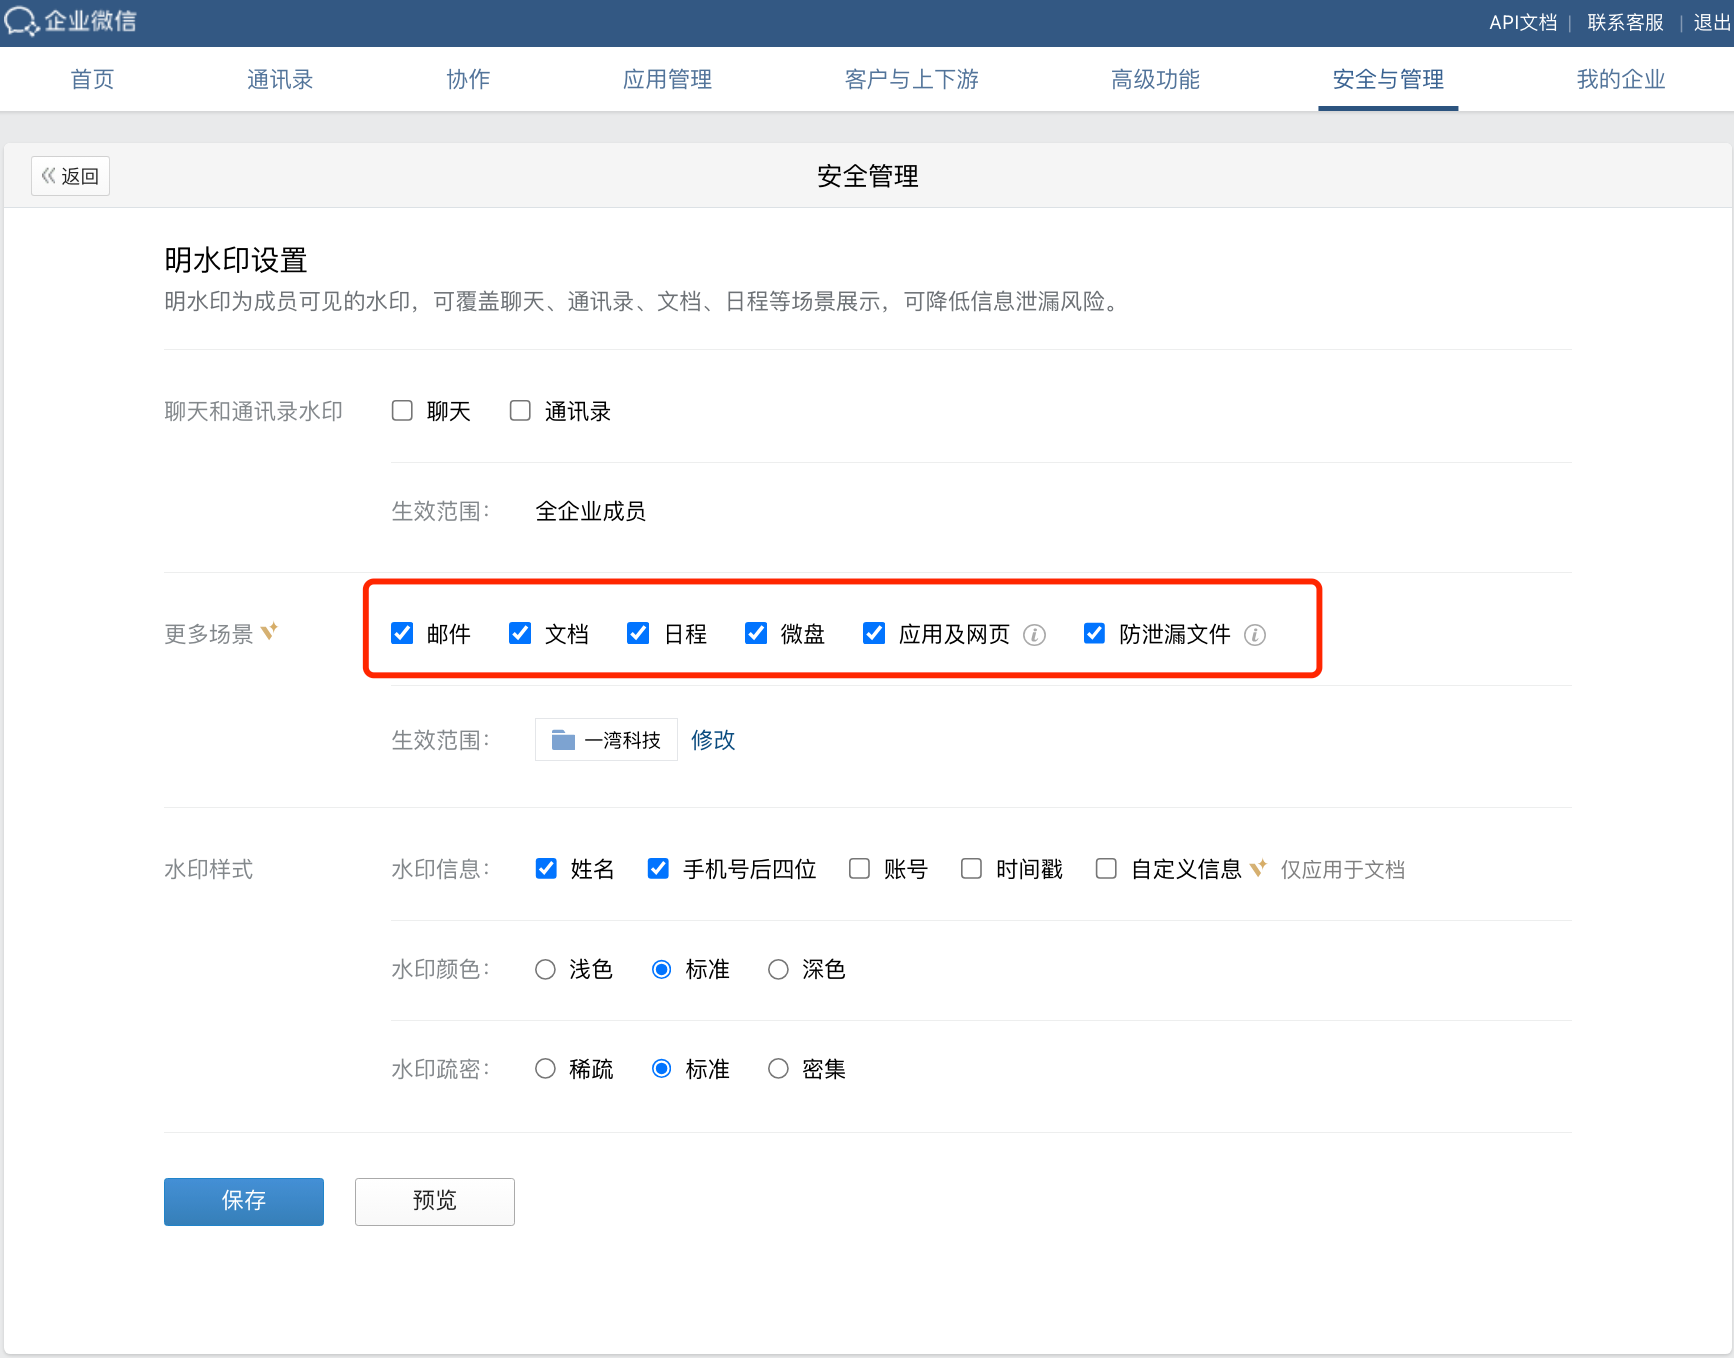Choose 密集 watermark density
Image resolution: width=1734 pixels, height=1358 pixels.
click(778, 1069)
